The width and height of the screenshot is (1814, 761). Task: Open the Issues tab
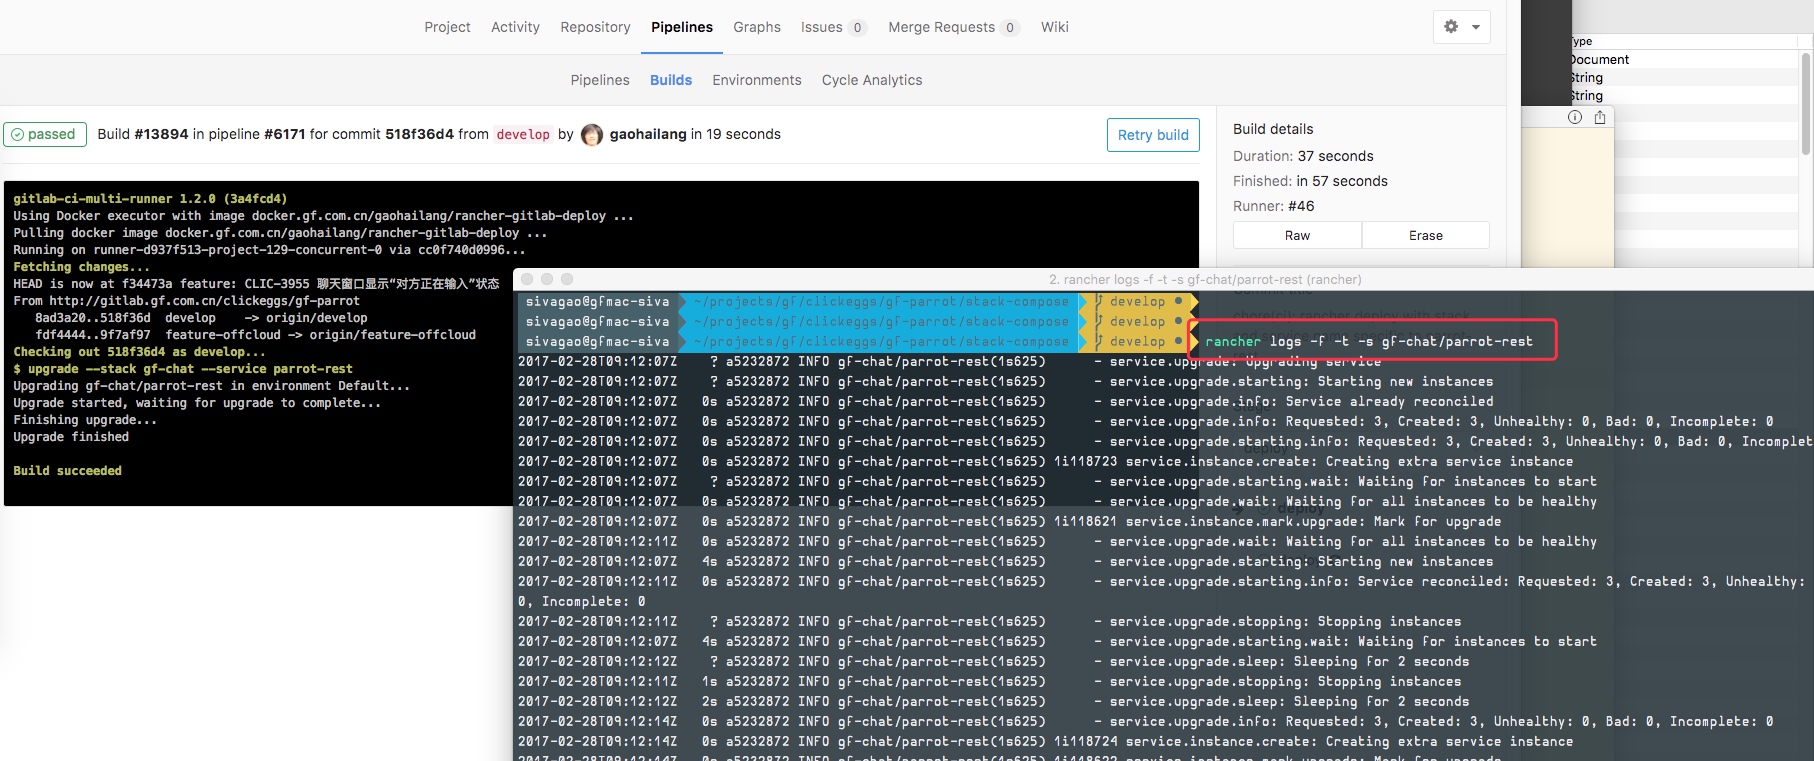[833, 27]
